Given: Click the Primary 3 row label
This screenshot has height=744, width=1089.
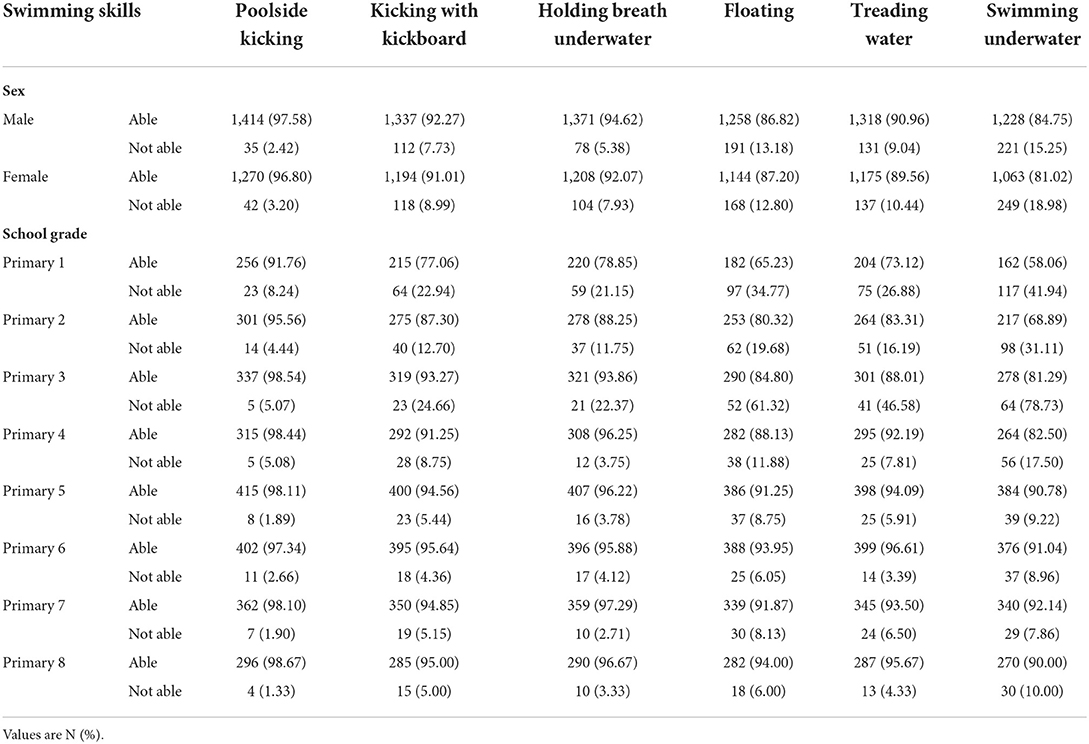Looking at the screenshot, I should [34, 377].
